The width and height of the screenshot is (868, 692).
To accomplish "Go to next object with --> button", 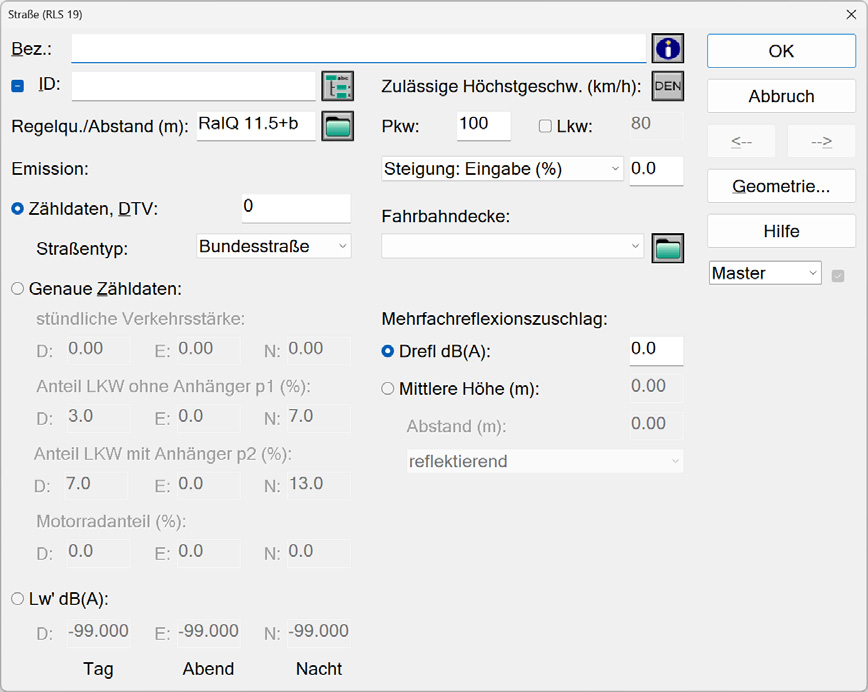I will [822, 141].
